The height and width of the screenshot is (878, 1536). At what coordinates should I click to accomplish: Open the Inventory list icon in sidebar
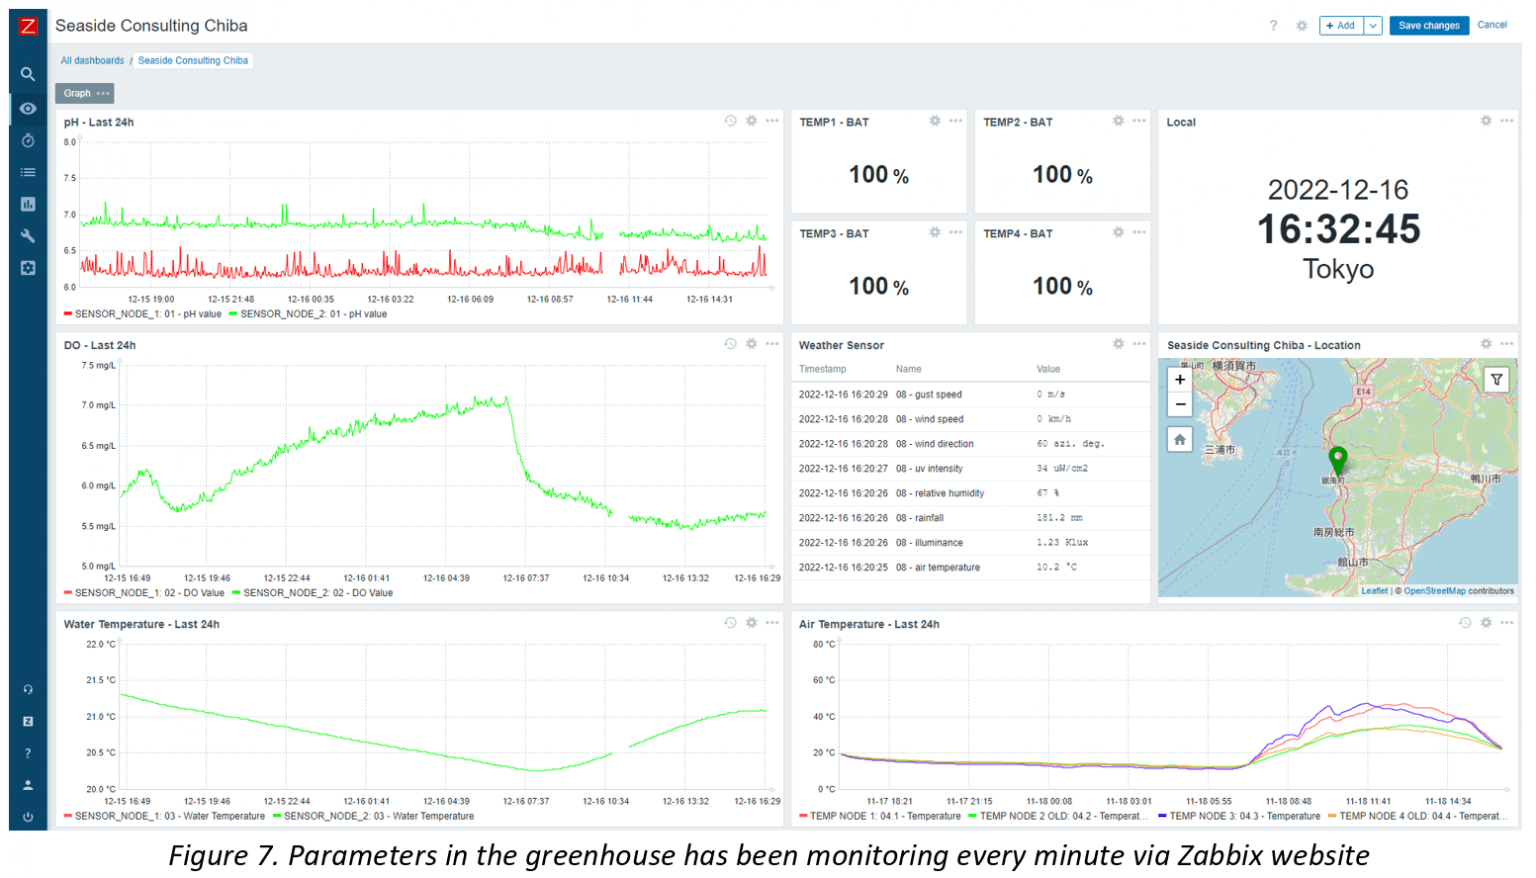tap(28, 172)
